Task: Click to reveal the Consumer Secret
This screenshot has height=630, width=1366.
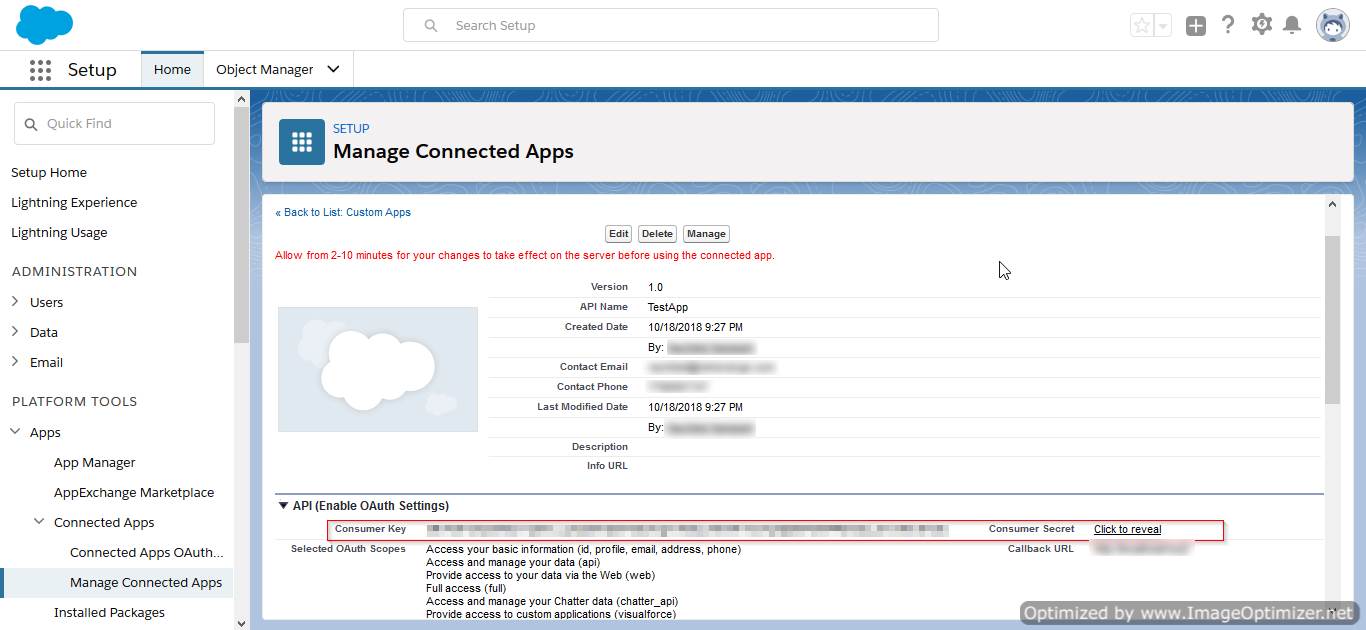Action: coord(1127,529)
